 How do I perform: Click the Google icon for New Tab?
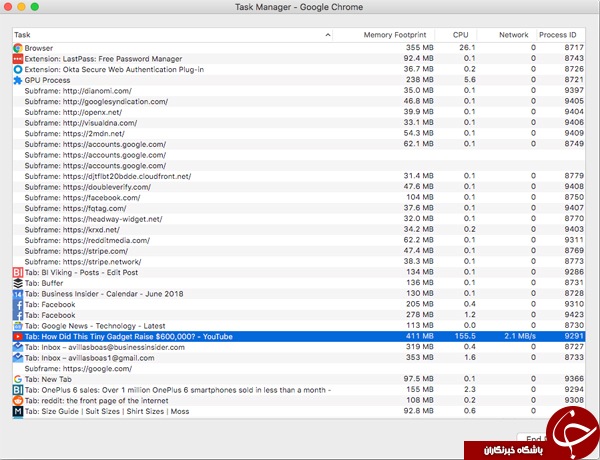pos(18,379)
